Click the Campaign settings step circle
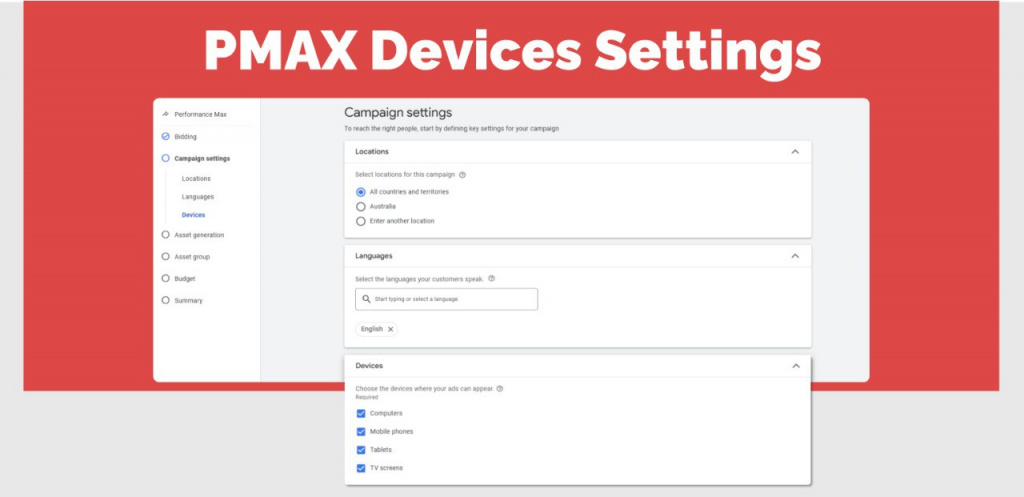The image size is (1024, 497). 165,158
